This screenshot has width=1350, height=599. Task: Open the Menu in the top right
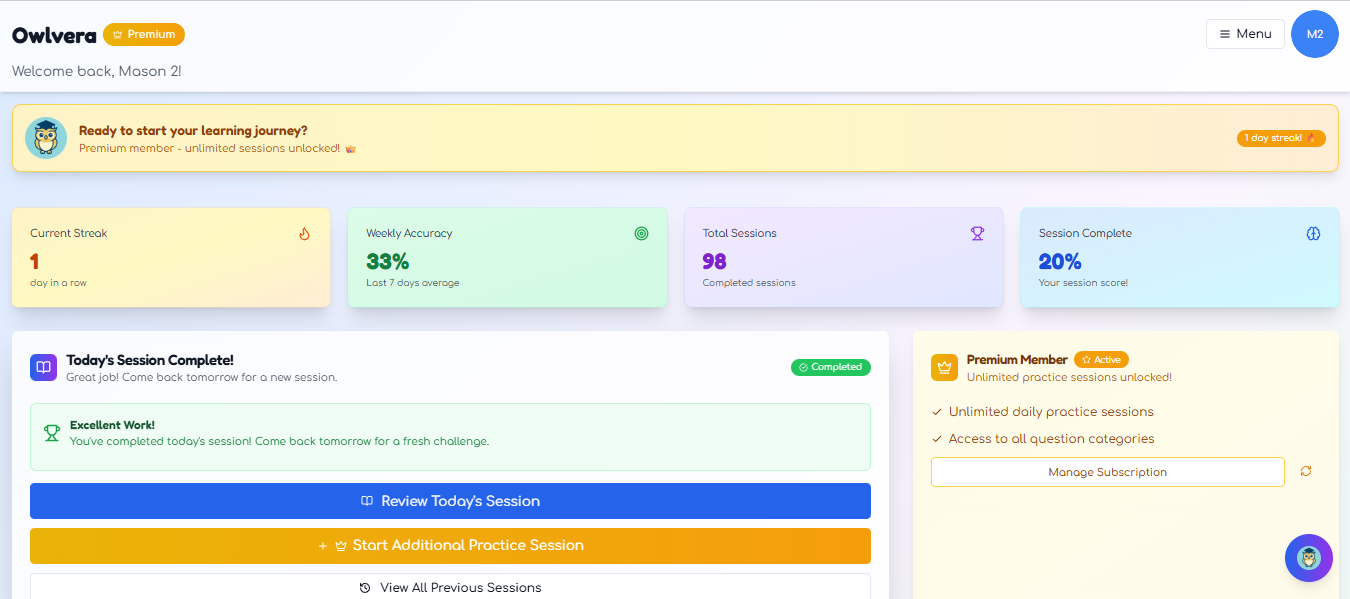pos(1244,33)
